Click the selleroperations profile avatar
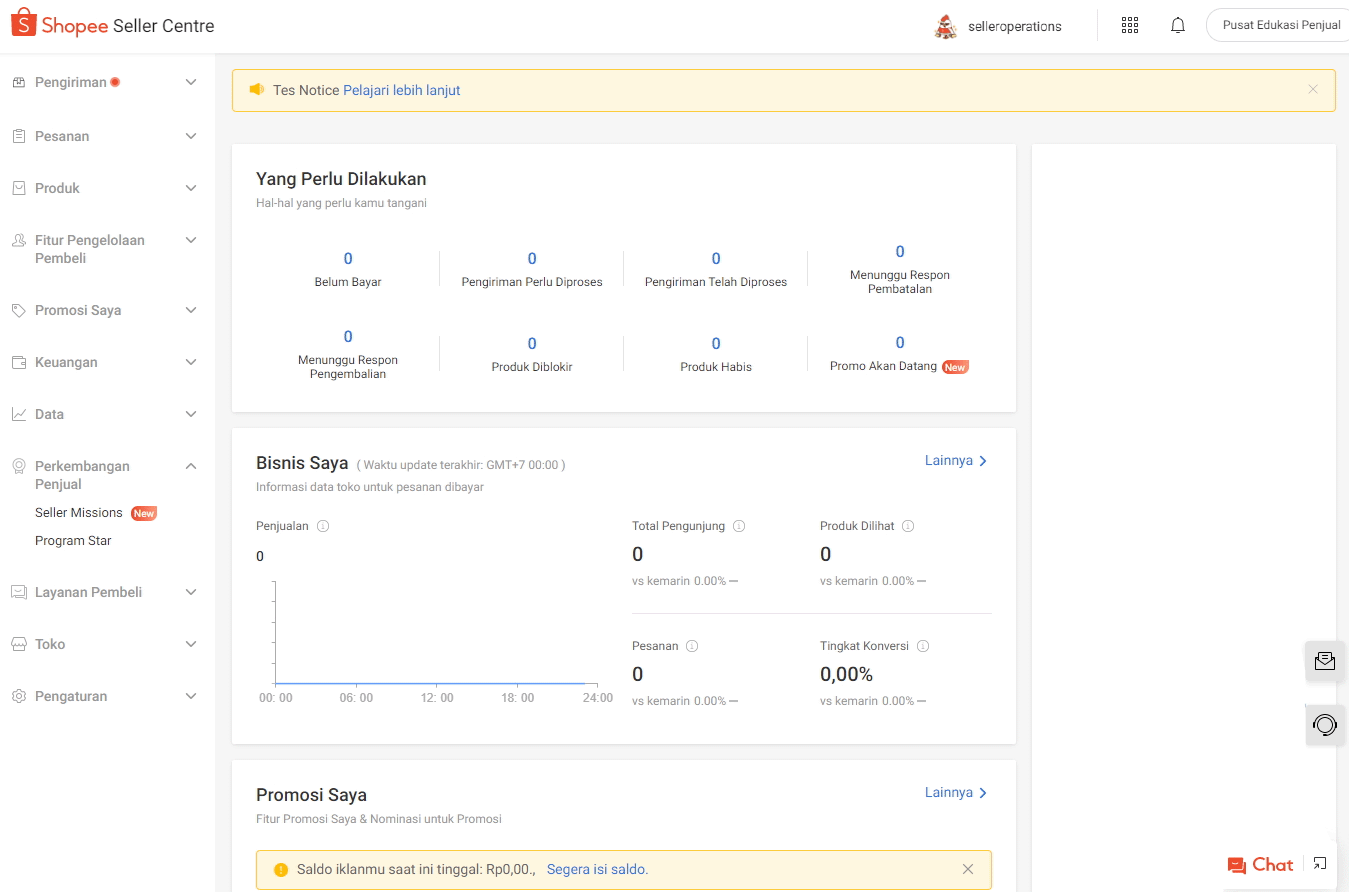The image size is (1349, 892). (x=945, y=27)
